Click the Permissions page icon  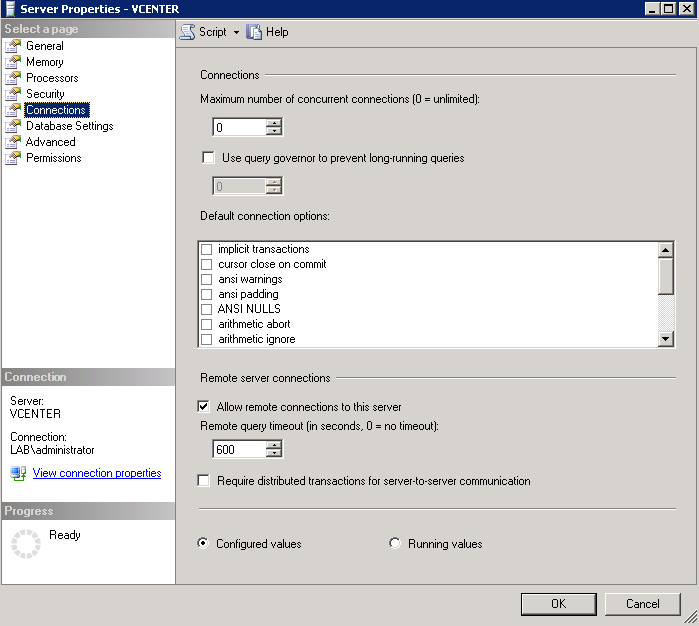[x=13, y=158]
